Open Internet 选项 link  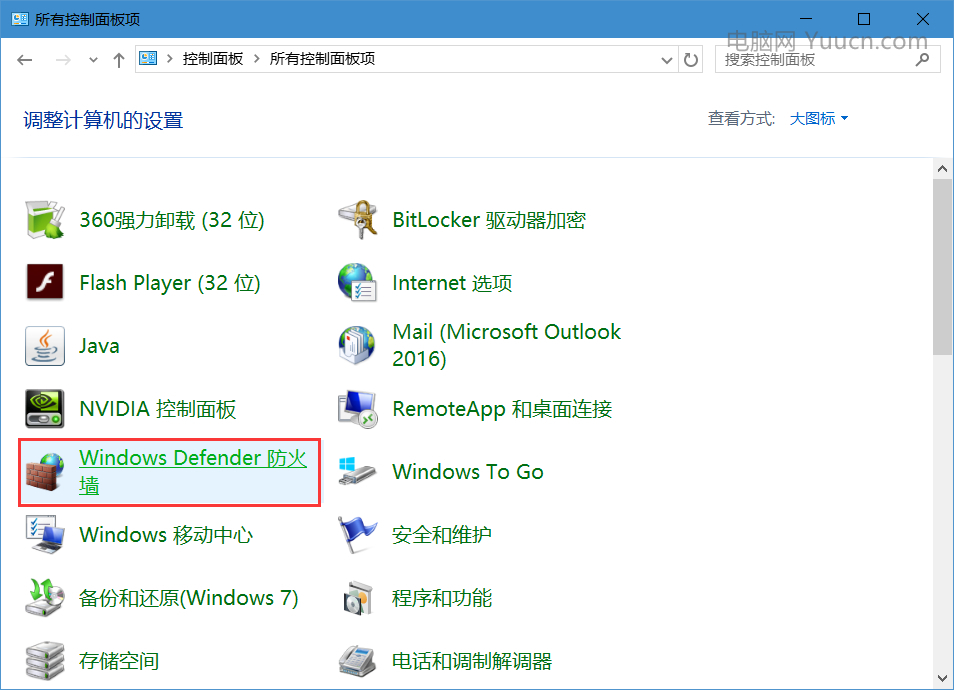click(x=452, y=283)
